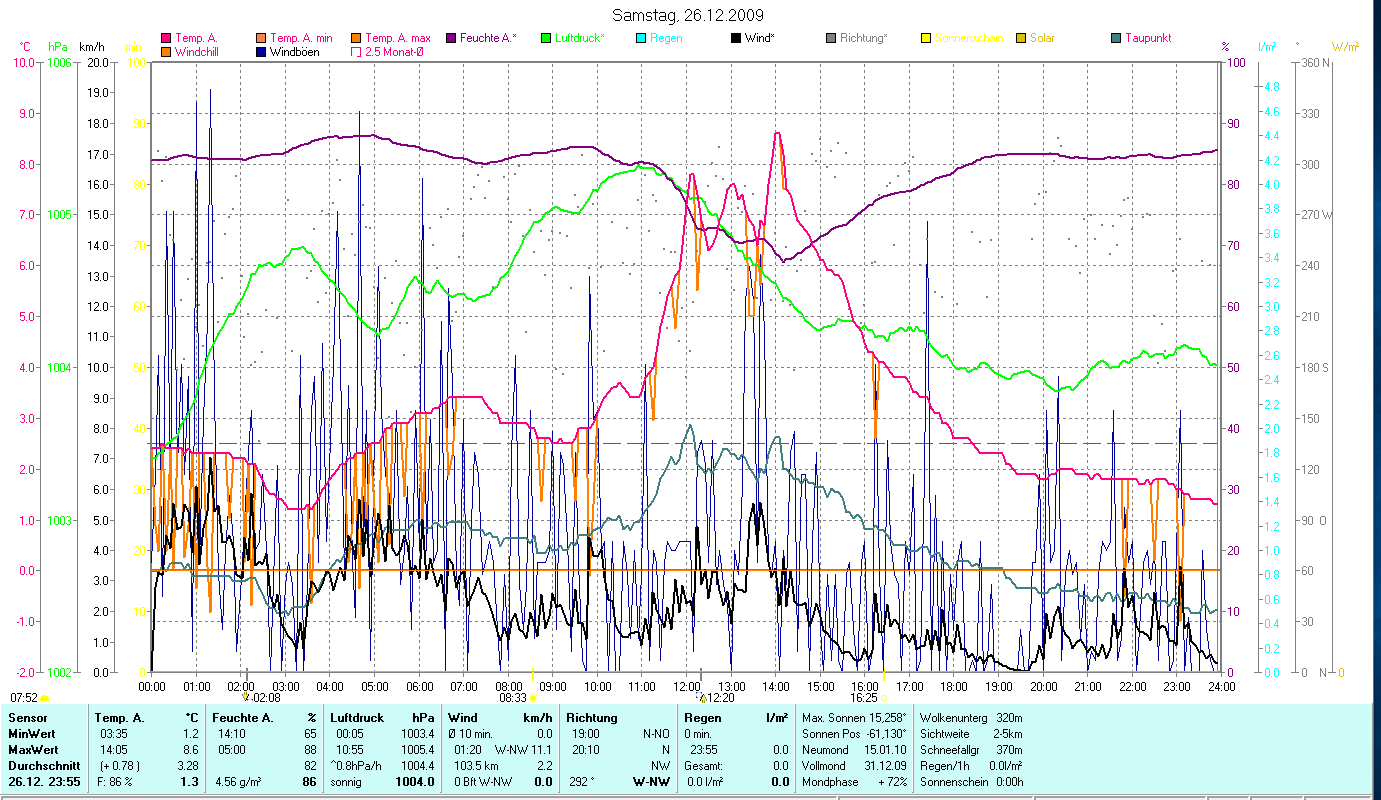Click the teal Taupunkt legend square
1381x800 pixels.
[1116, 39]
